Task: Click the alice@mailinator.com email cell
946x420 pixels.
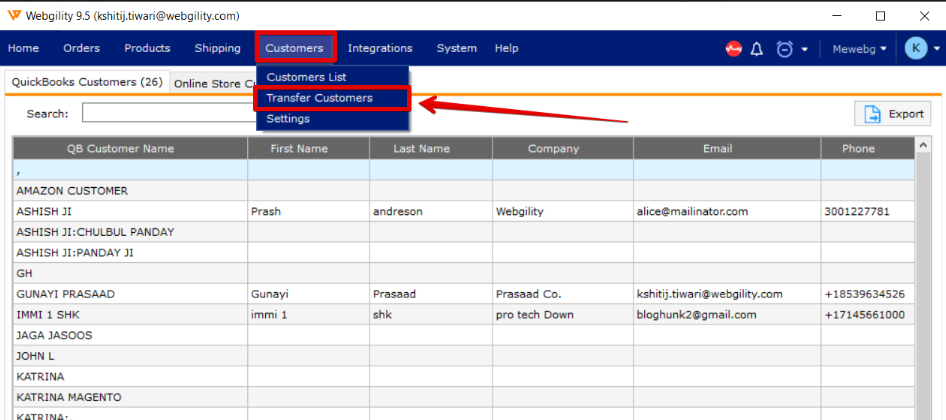Action: tap(727, 211)
